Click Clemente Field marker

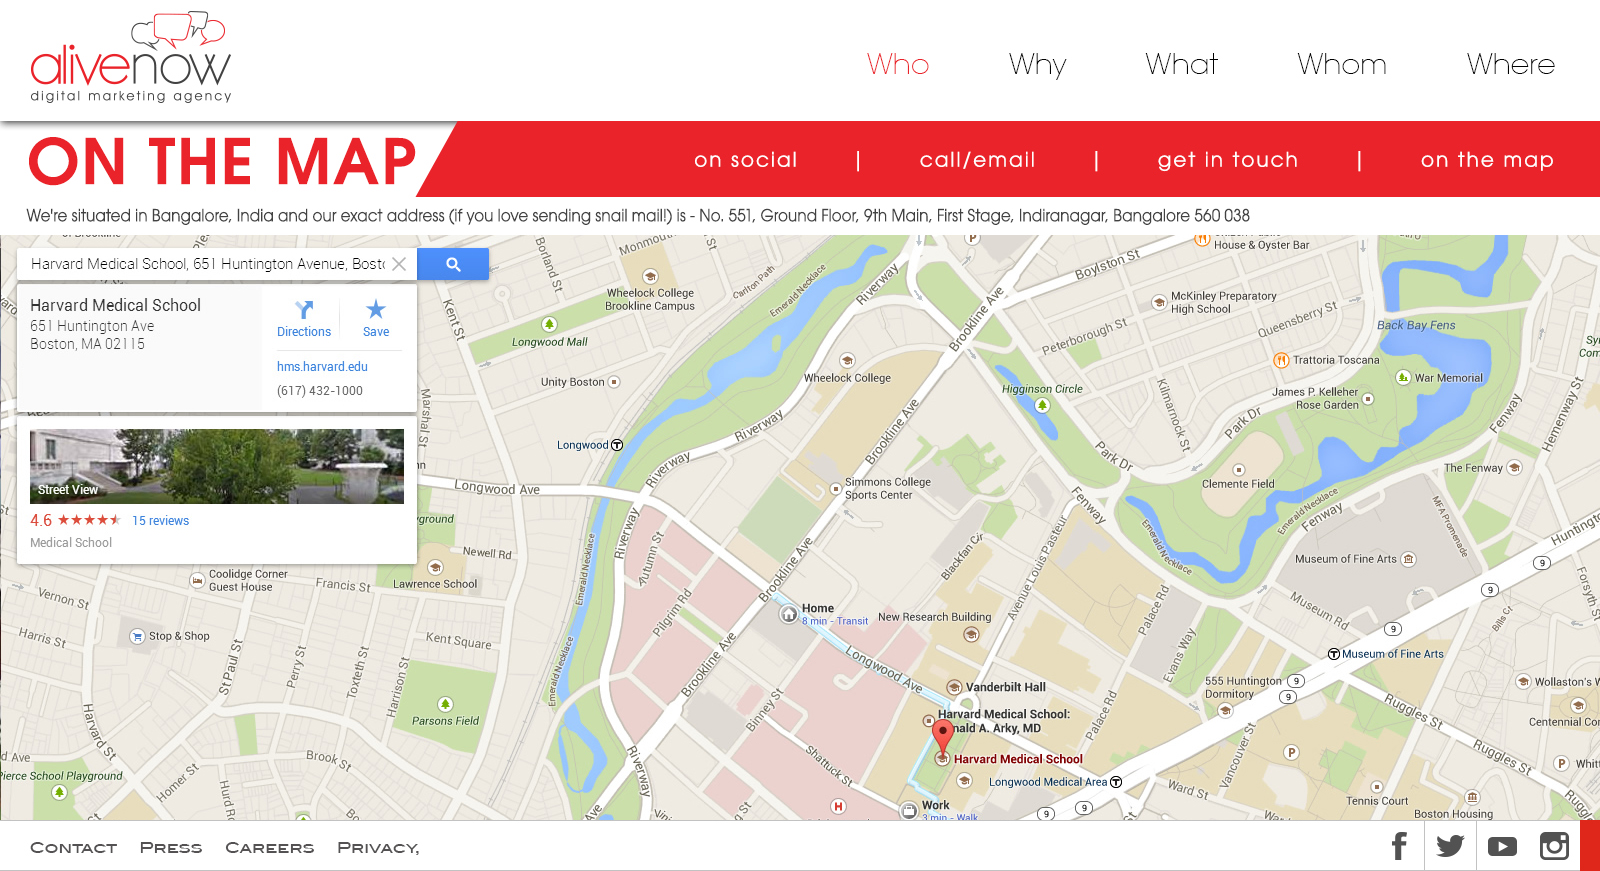[x=1239, y=470]
